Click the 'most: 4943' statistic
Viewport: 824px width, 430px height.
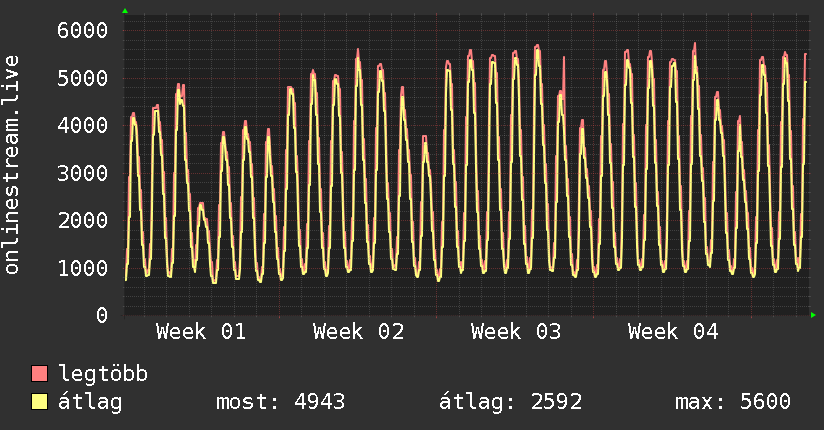click(x=280, y=402)
